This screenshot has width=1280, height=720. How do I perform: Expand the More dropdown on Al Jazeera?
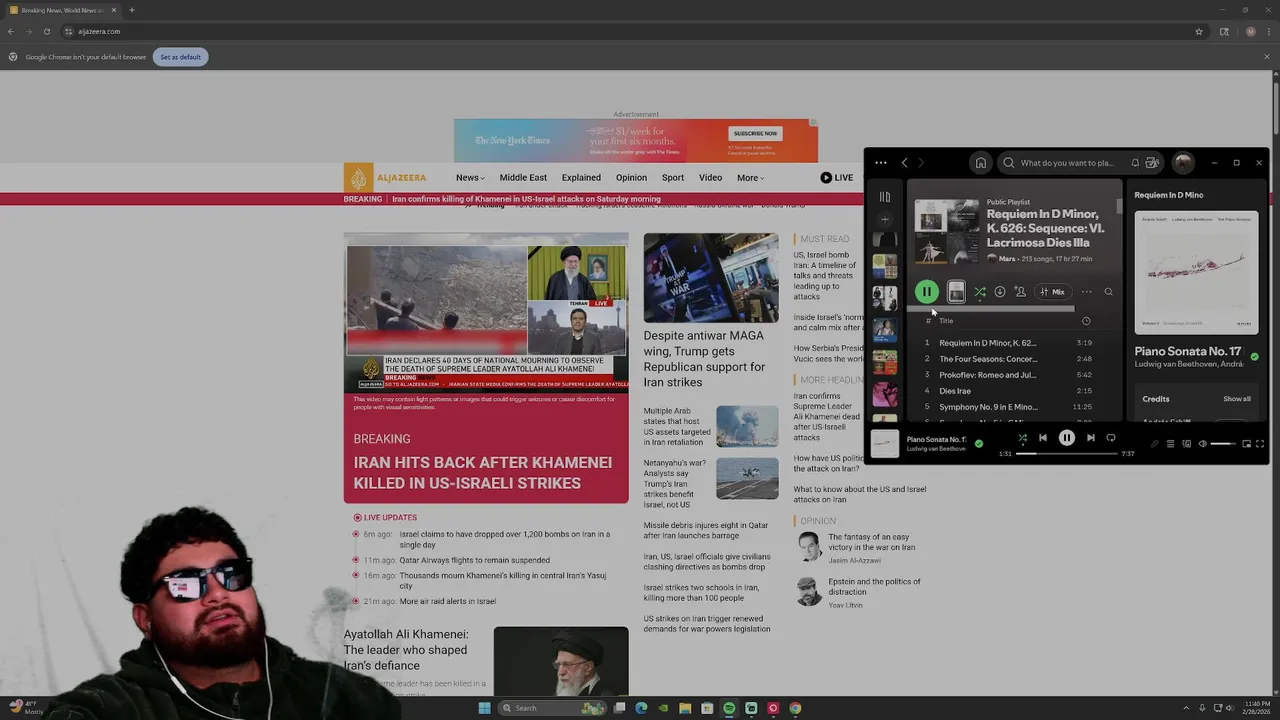click(750, 178)
